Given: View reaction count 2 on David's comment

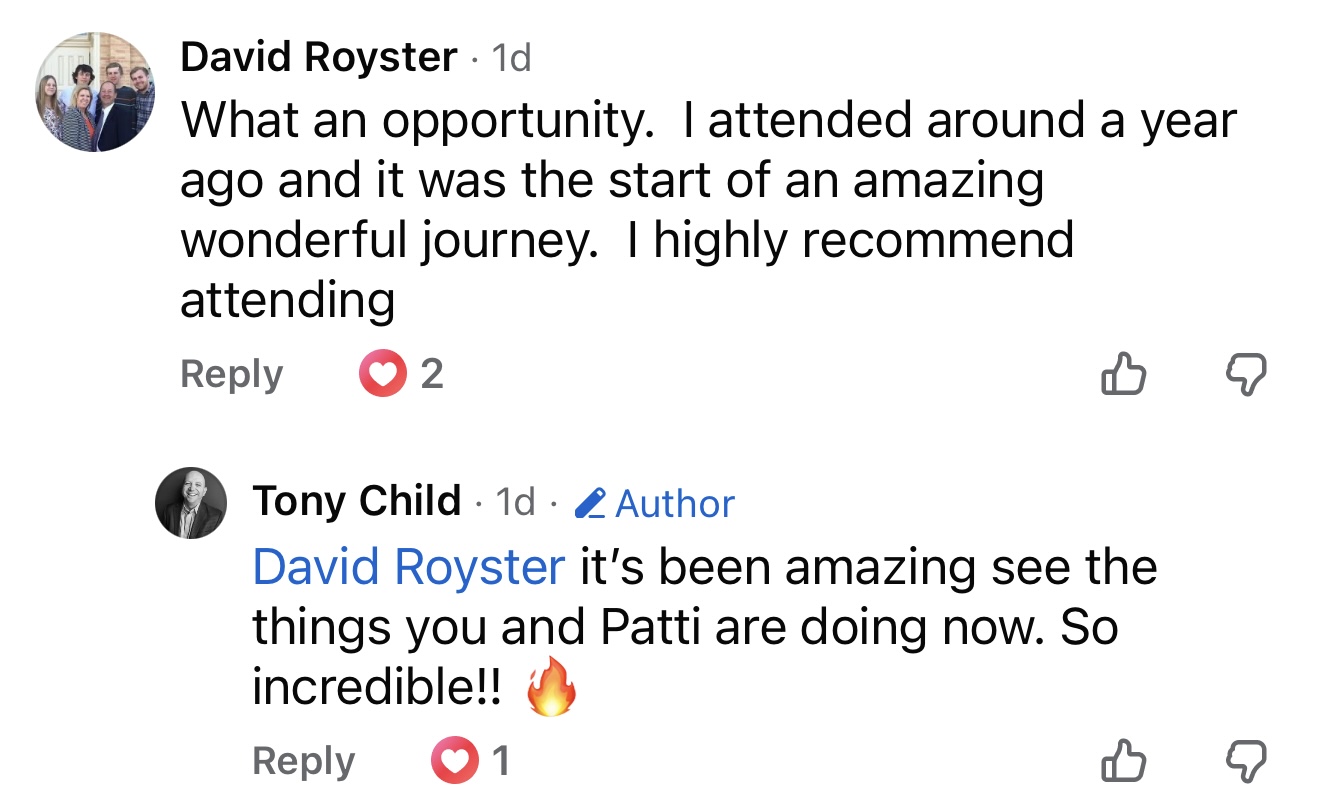Looking at the screenshot, I should coord(431,375).
